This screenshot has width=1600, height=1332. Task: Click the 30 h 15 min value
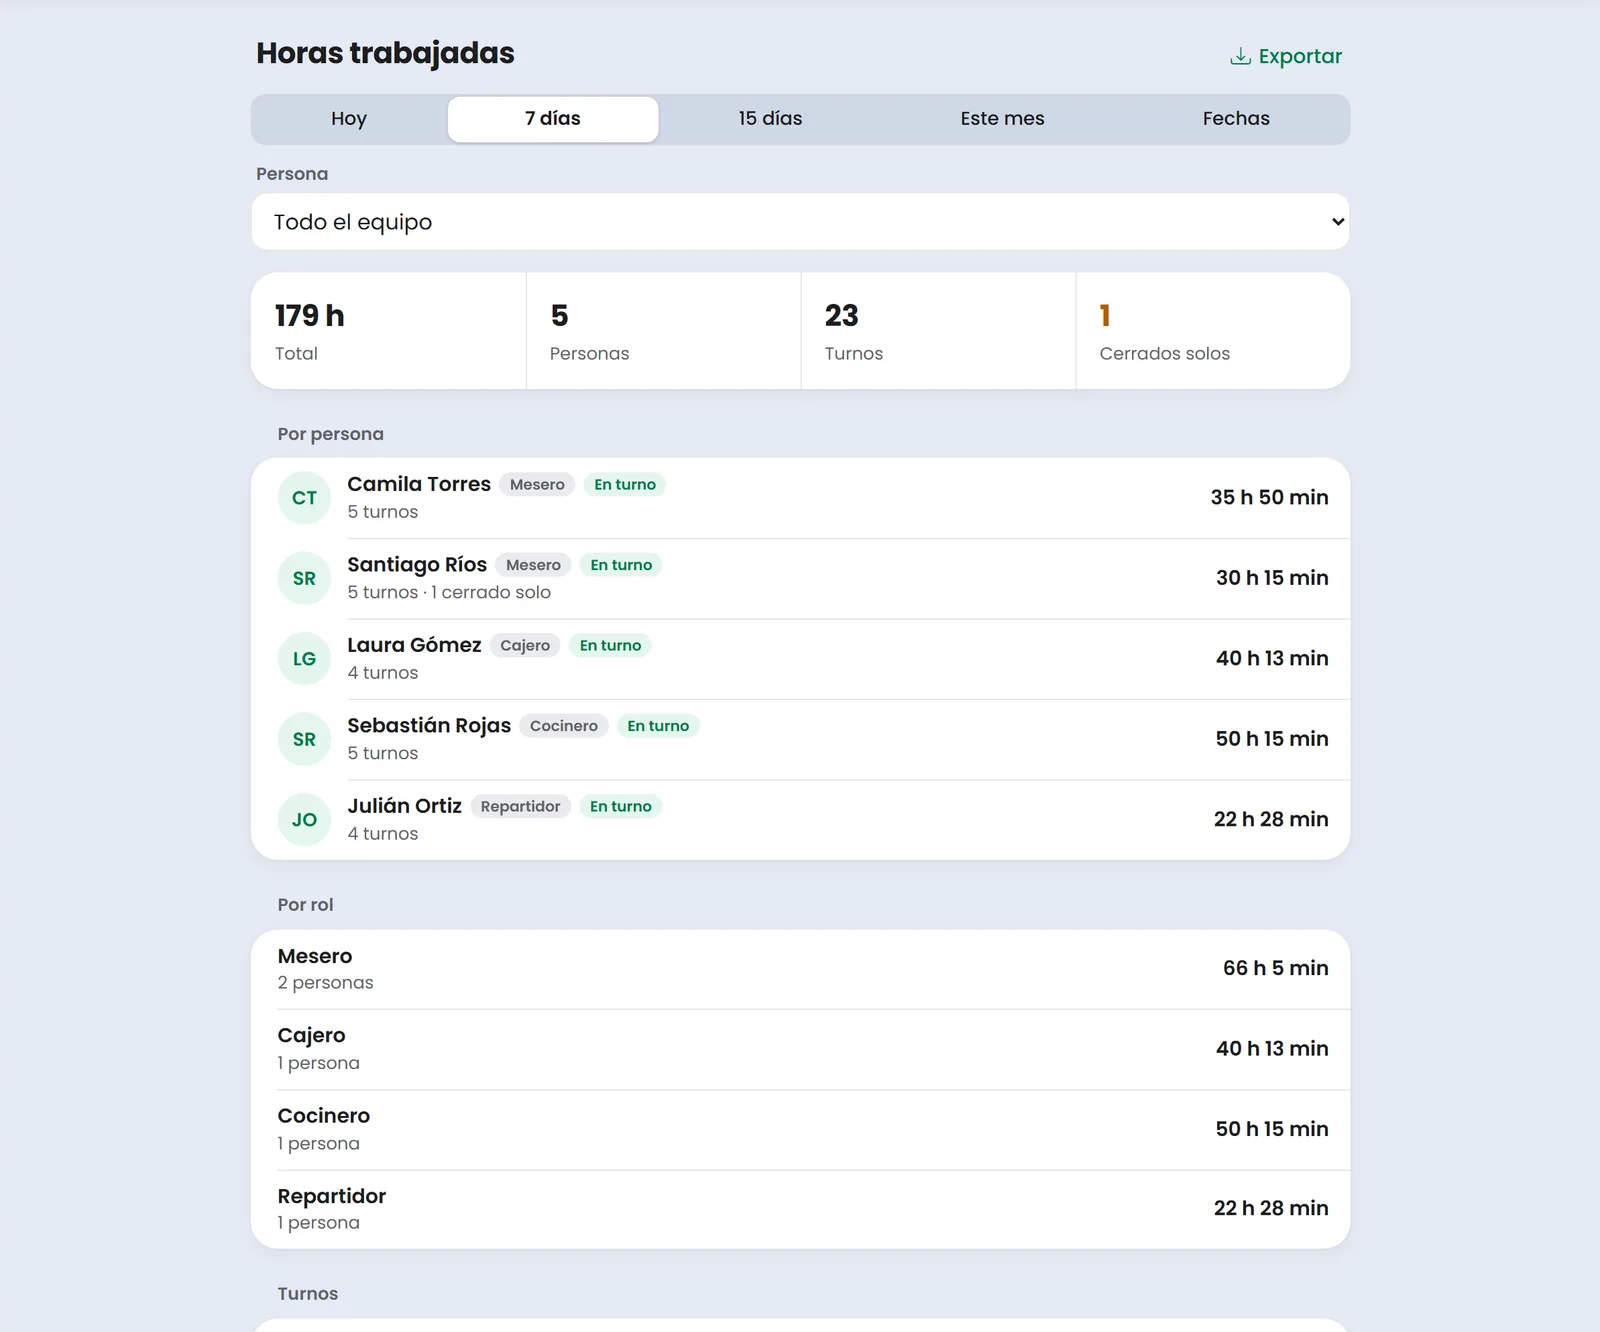(1272, 578)
